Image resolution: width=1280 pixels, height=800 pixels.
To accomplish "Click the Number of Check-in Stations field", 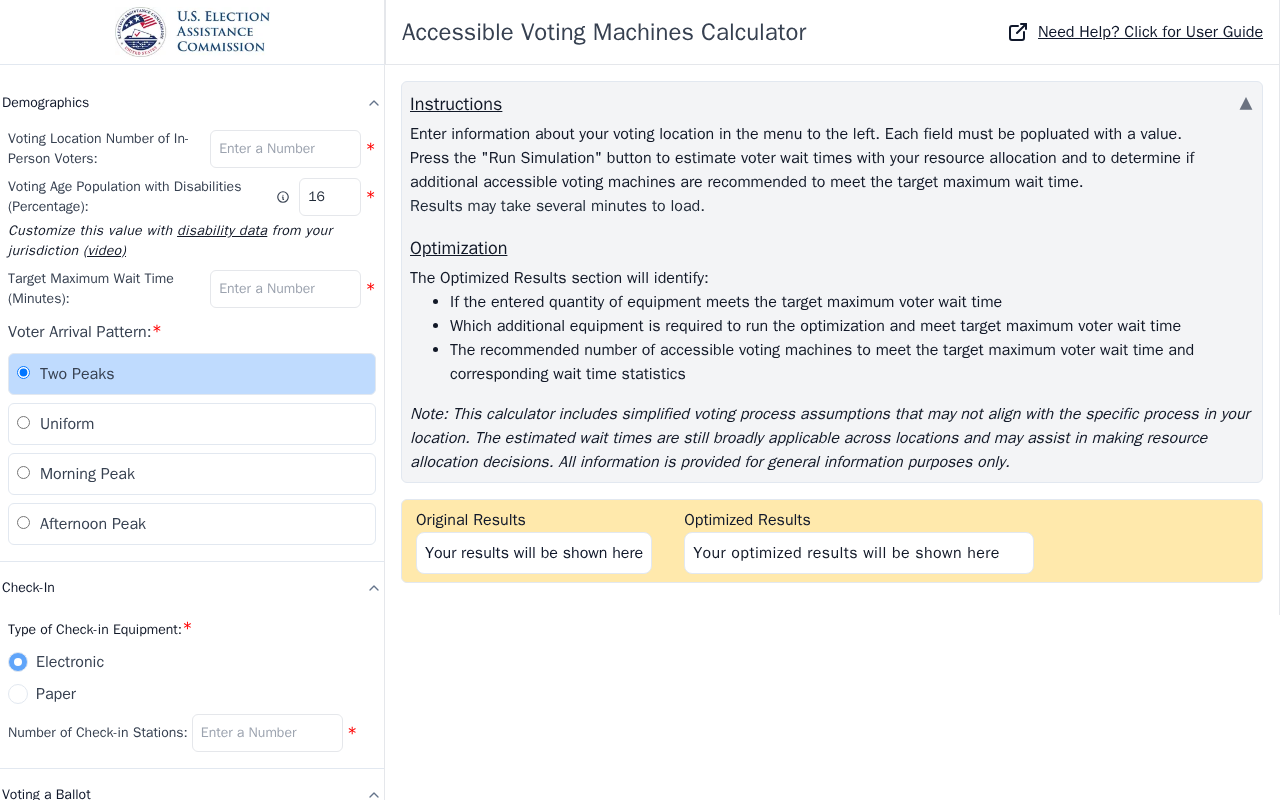I will click(x=267, y=733).
